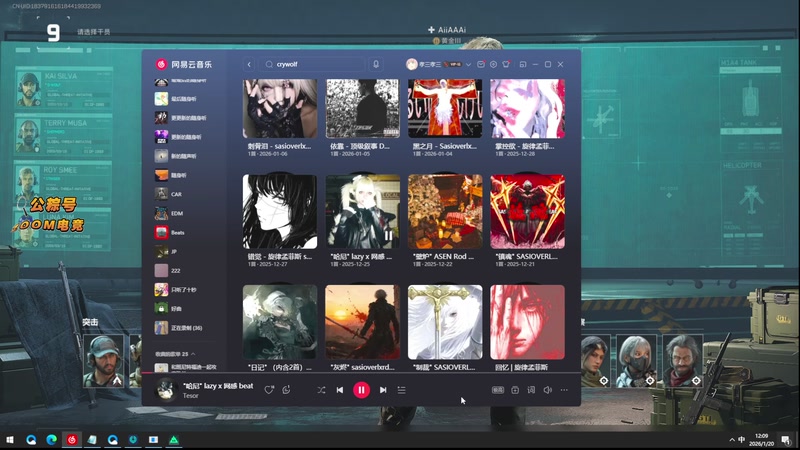Select masked white-haired operator portrait in game

pyautogui.click(x=636, y=360)
